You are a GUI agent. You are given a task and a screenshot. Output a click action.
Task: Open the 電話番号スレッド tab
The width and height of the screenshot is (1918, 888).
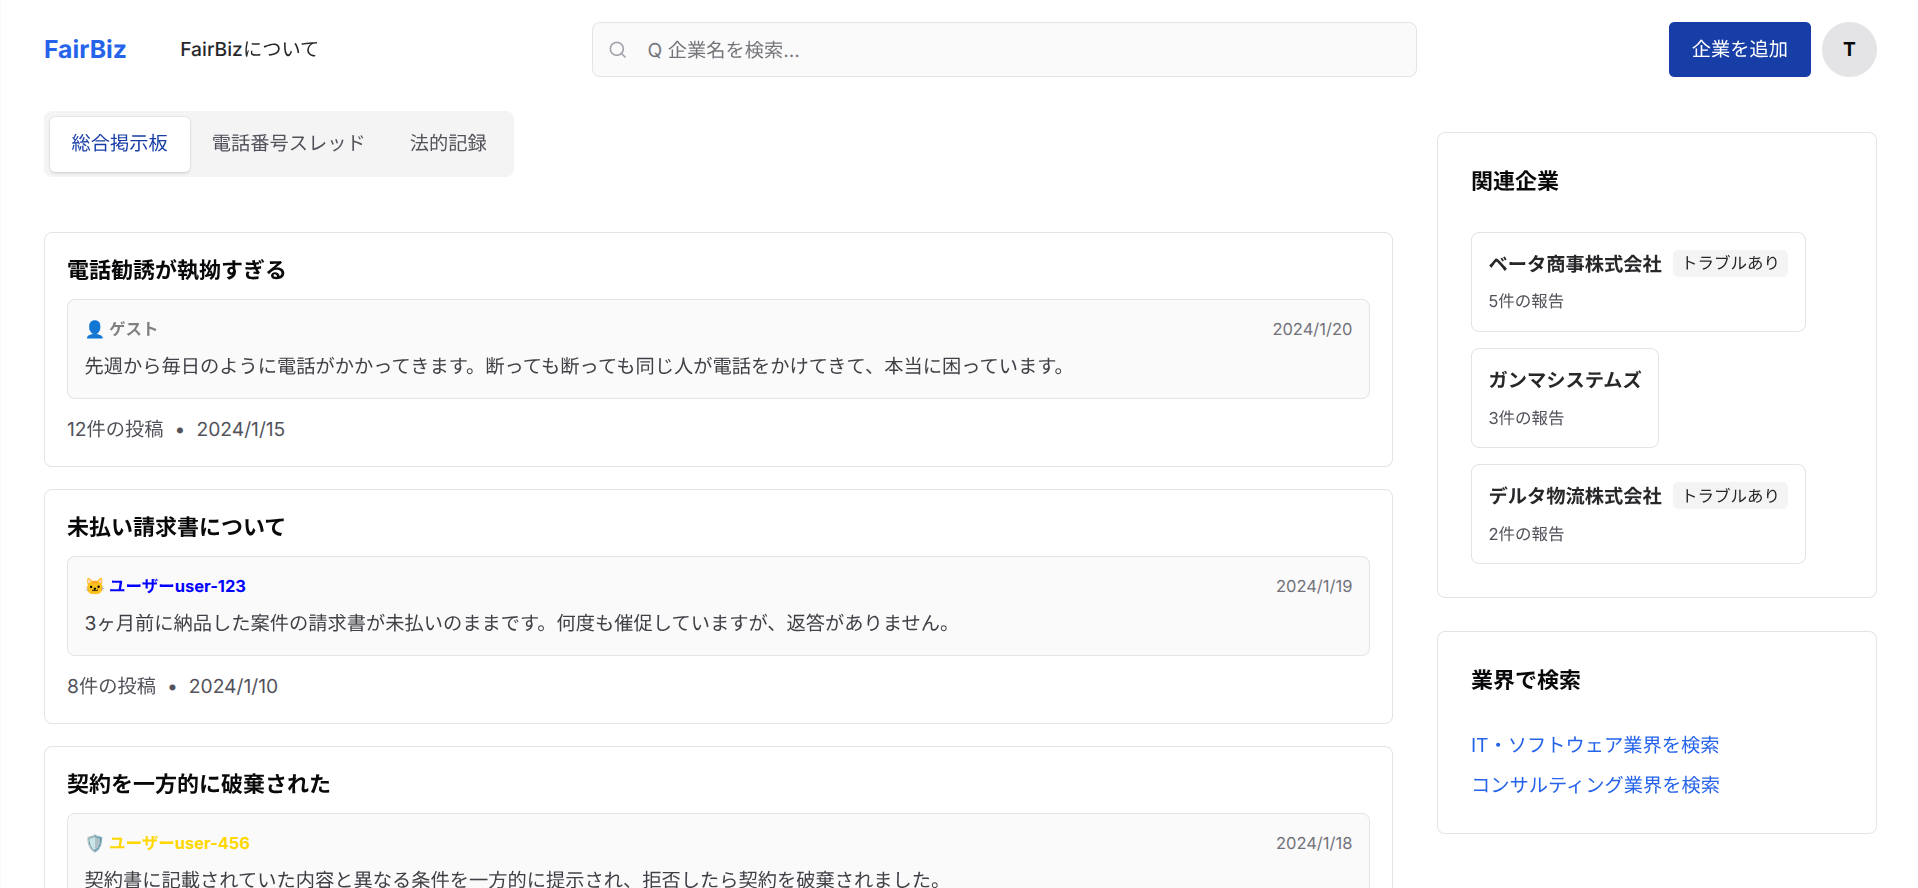[x=288, y=144]
